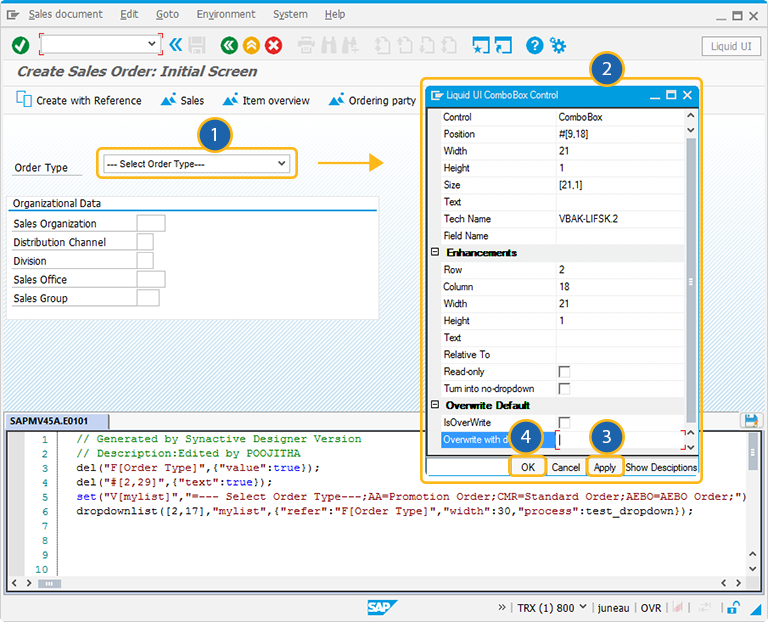768x622 pixels.
Task: Click Create with Reference button
Action: pyautogui.click(x=79, y=100)
